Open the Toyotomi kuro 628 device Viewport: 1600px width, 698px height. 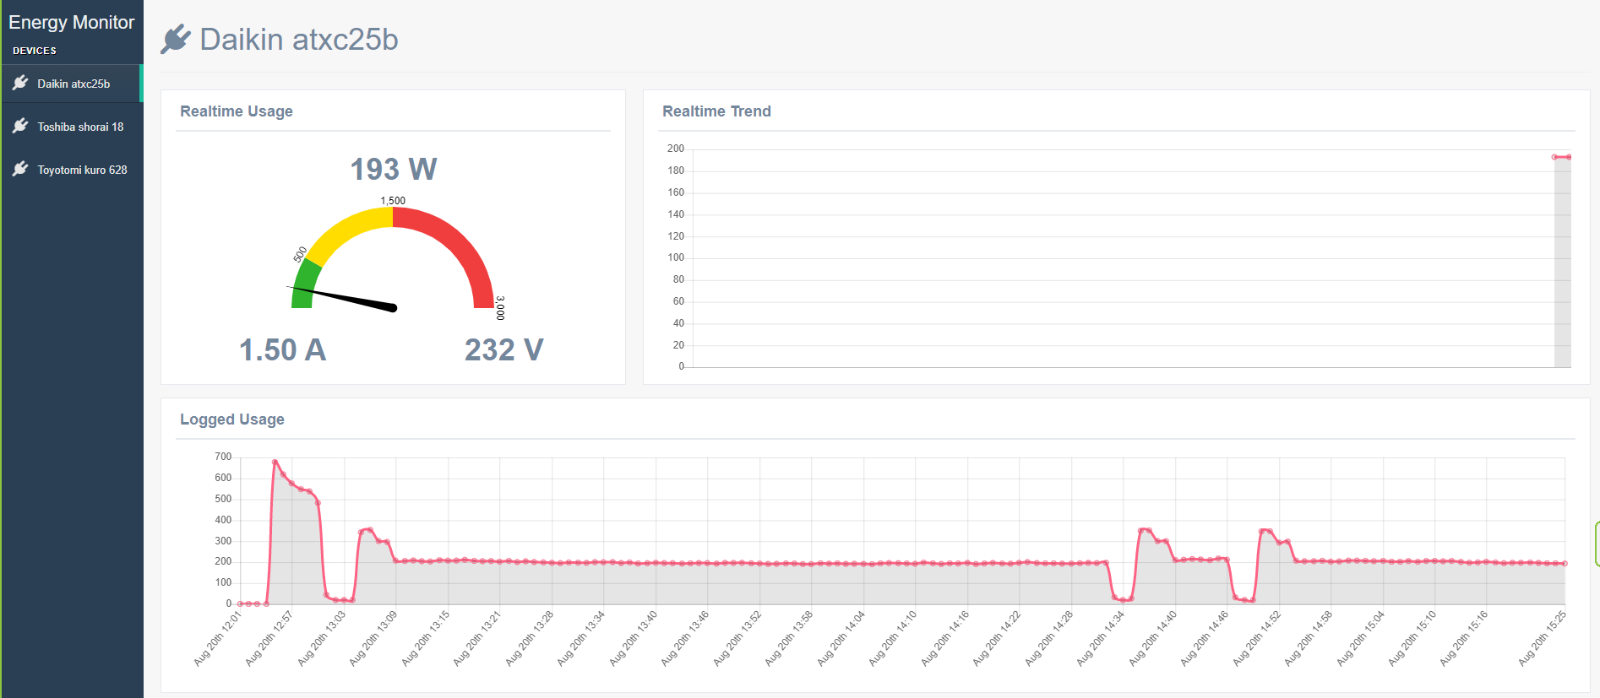(72, 170)
